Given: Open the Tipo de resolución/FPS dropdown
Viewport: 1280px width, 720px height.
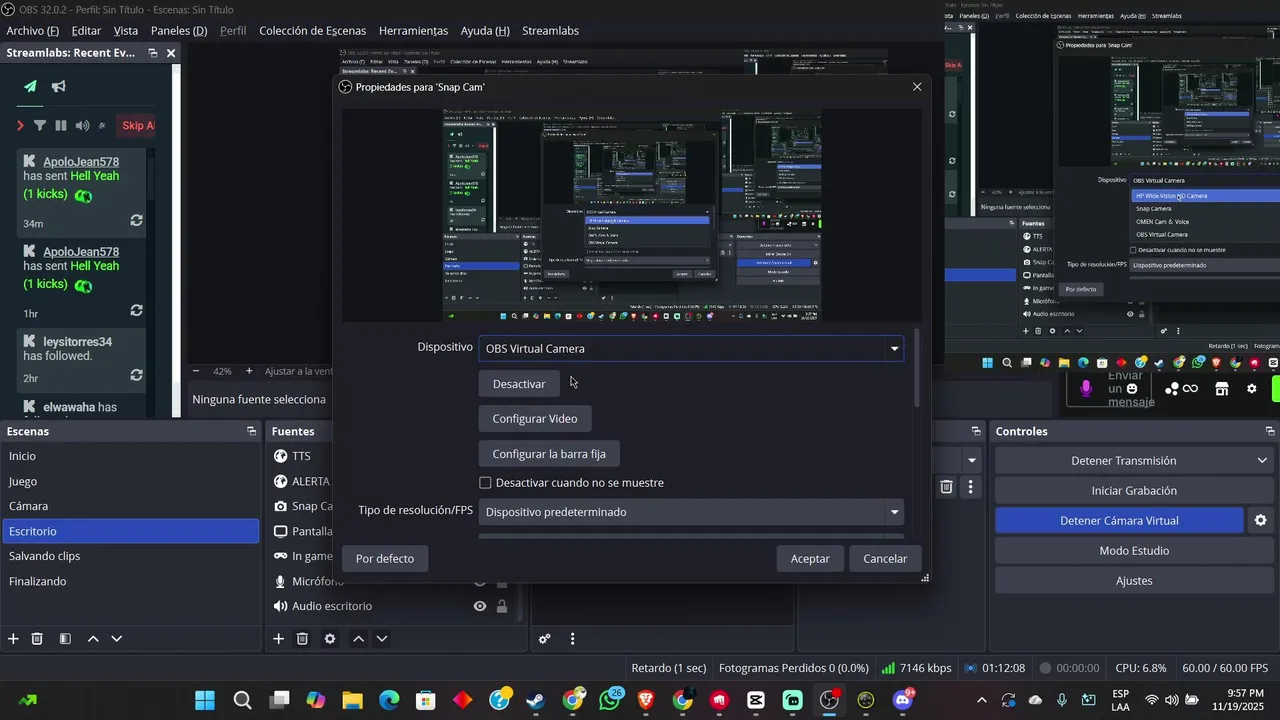Looking at the screenshot, I should tap(691, 512).
